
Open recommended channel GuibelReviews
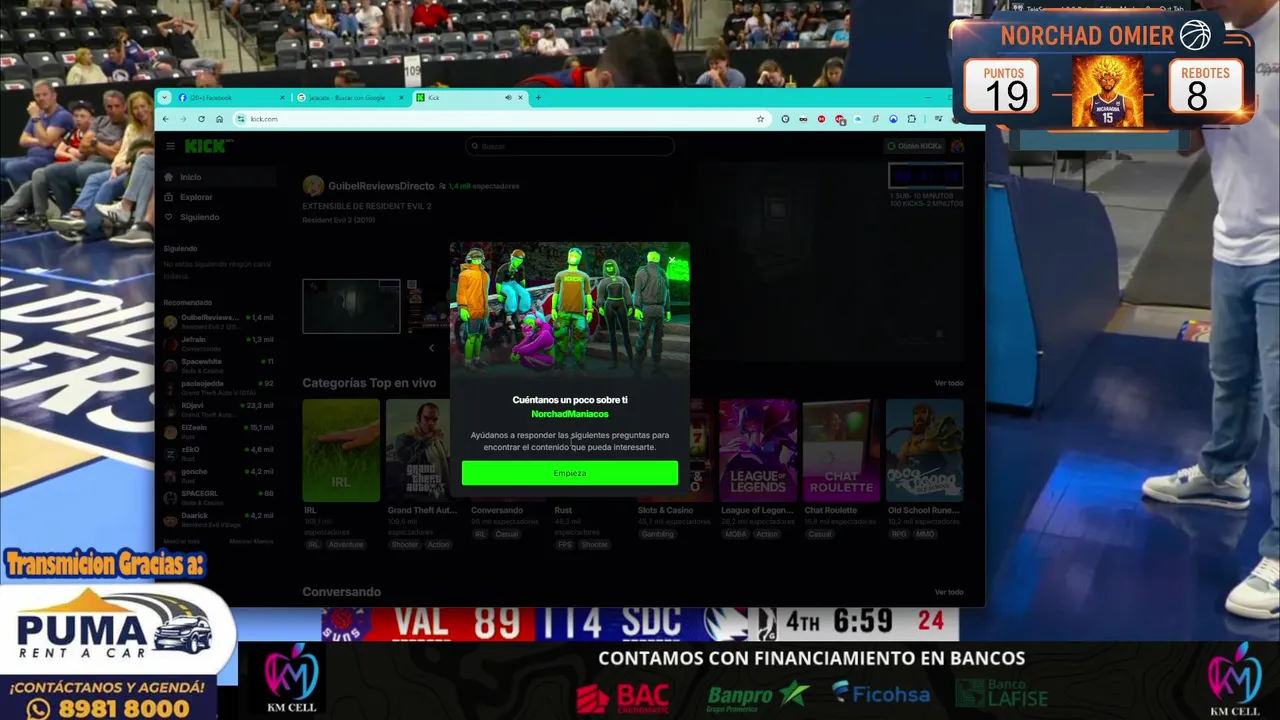point(218,321)
